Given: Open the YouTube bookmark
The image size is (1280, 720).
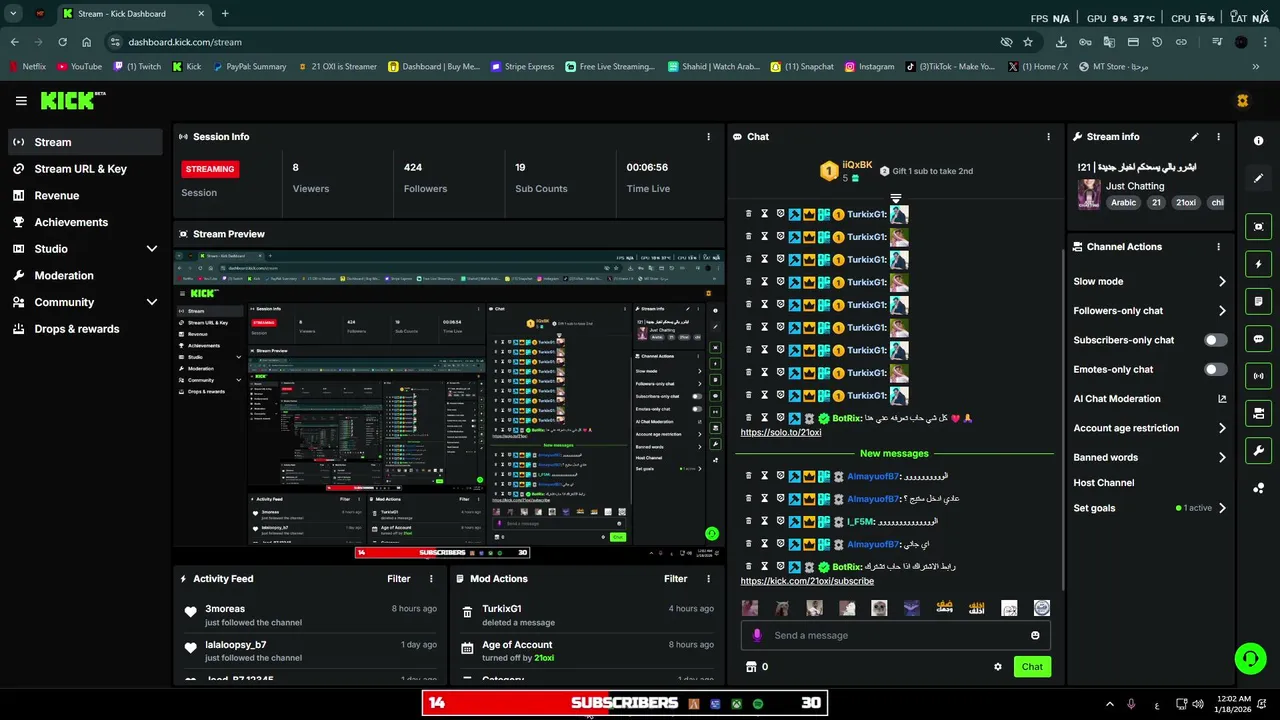Looking at the screenshot, I should 79,67.
